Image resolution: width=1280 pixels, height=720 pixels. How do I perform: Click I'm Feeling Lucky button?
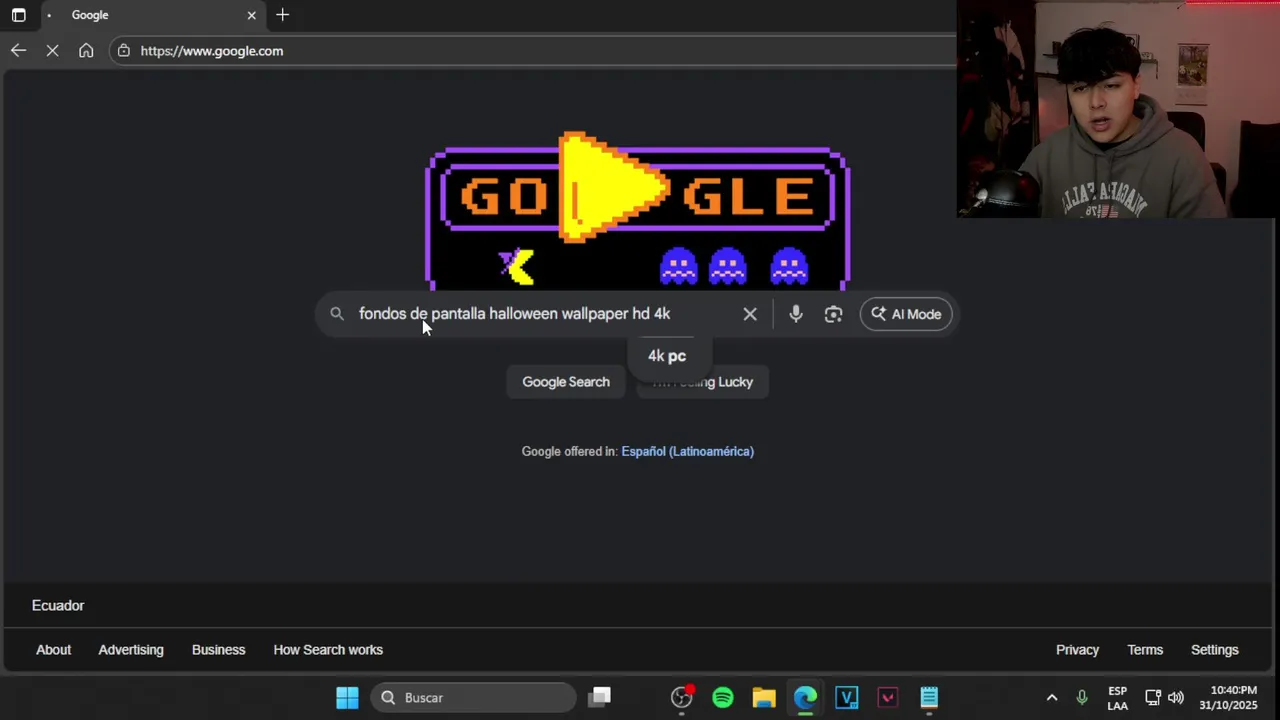[702, 382]
